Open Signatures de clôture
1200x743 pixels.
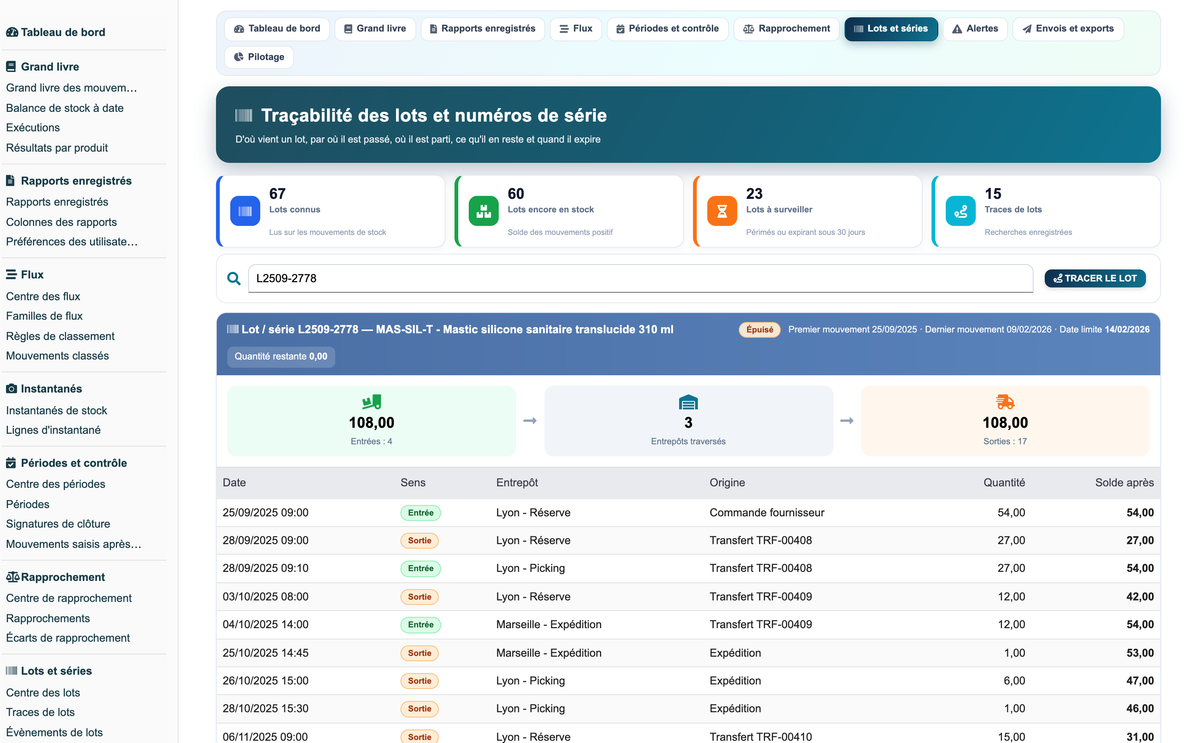click(58, 524)
